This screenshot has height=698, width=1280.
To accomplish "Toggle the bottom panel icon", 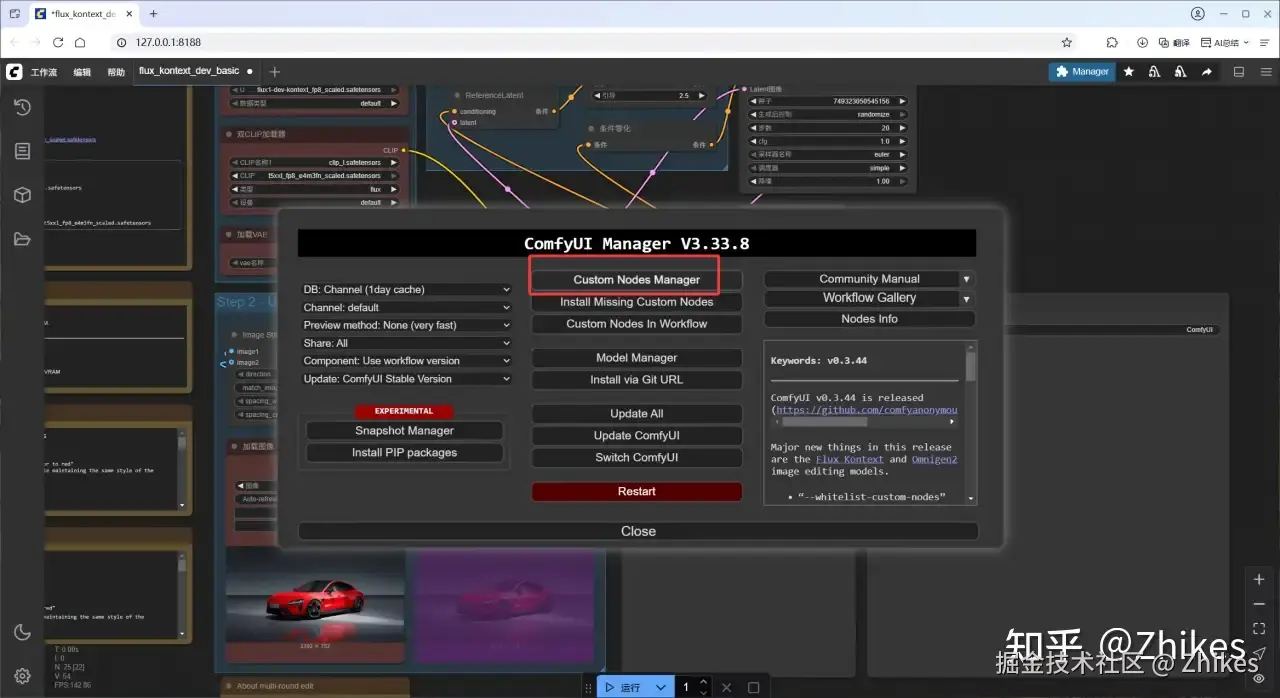I will (x=1239, y=72).
